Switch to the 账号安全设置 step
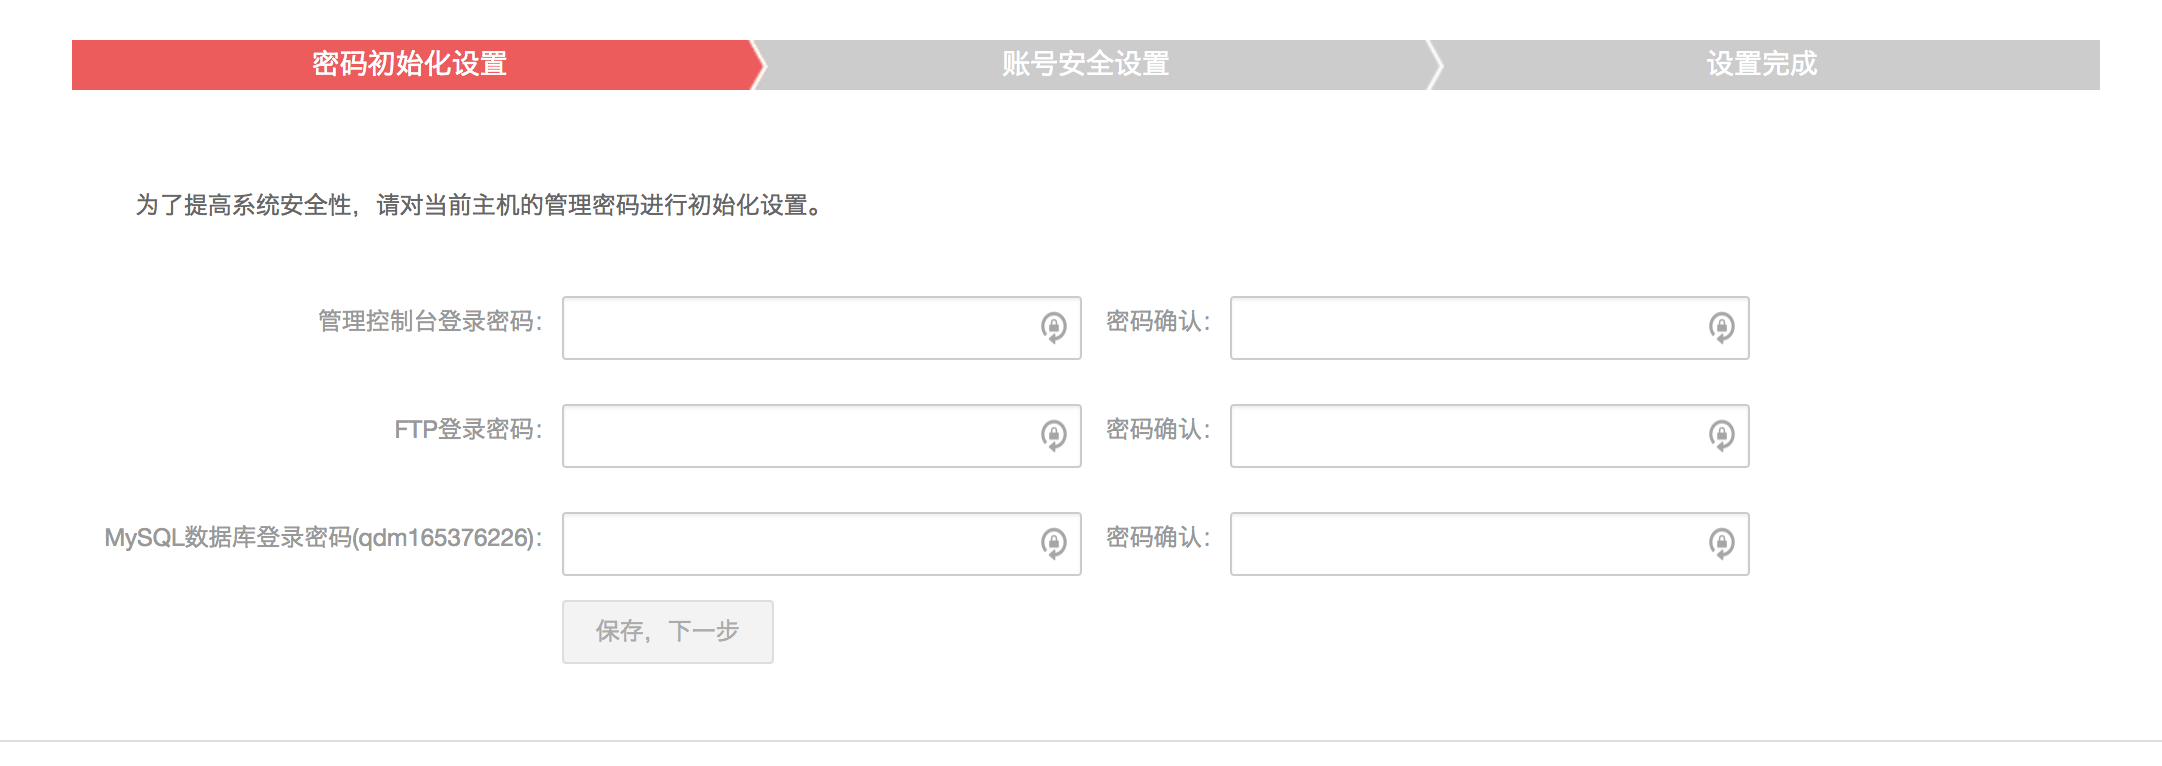2162x766 pixels. pyautogui.click(x=1086, y=64)
